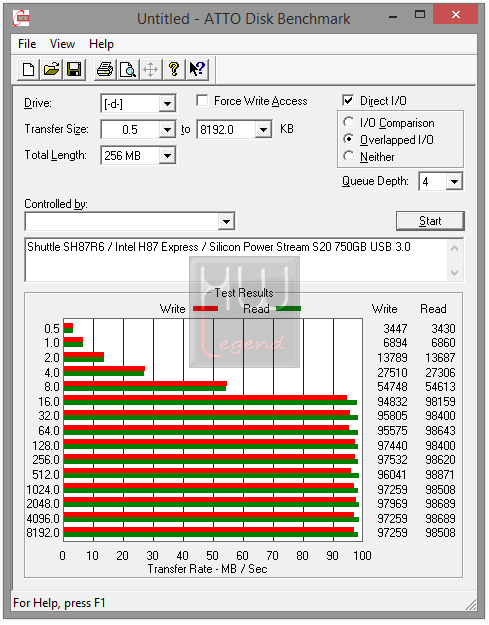The image size is (489, 625).
Task: Select the Overlapped I/O radio button
Action: click(348, 139)
